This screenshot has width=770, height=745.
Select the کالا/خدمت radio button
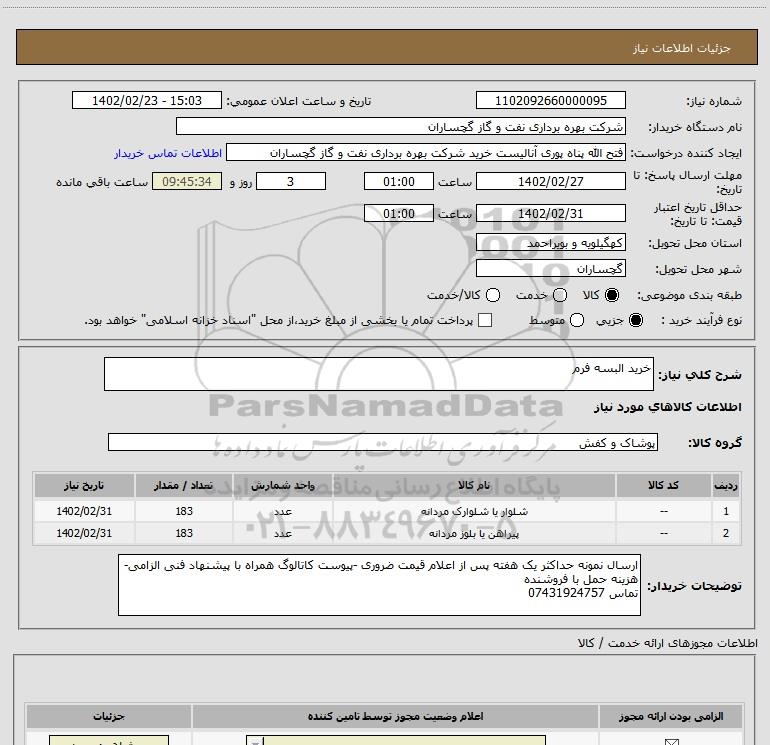pyautogui.click(x=493, y=295)
